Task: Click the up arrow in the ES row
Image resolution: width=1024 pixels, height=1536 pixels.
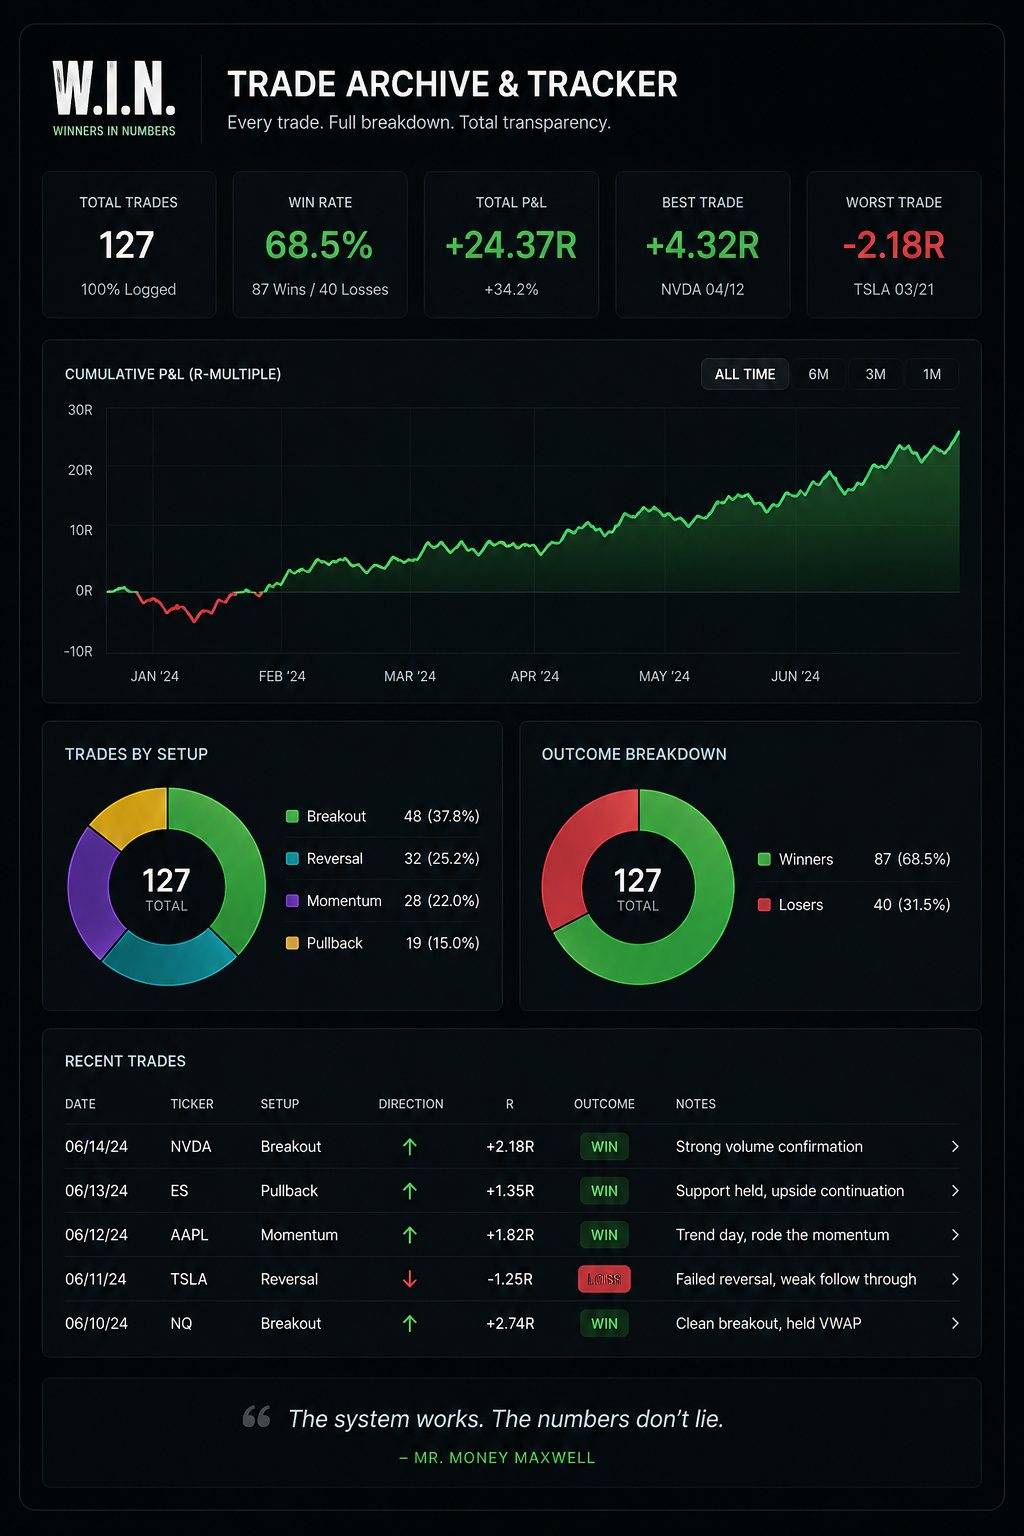Action: [410, 1191]
